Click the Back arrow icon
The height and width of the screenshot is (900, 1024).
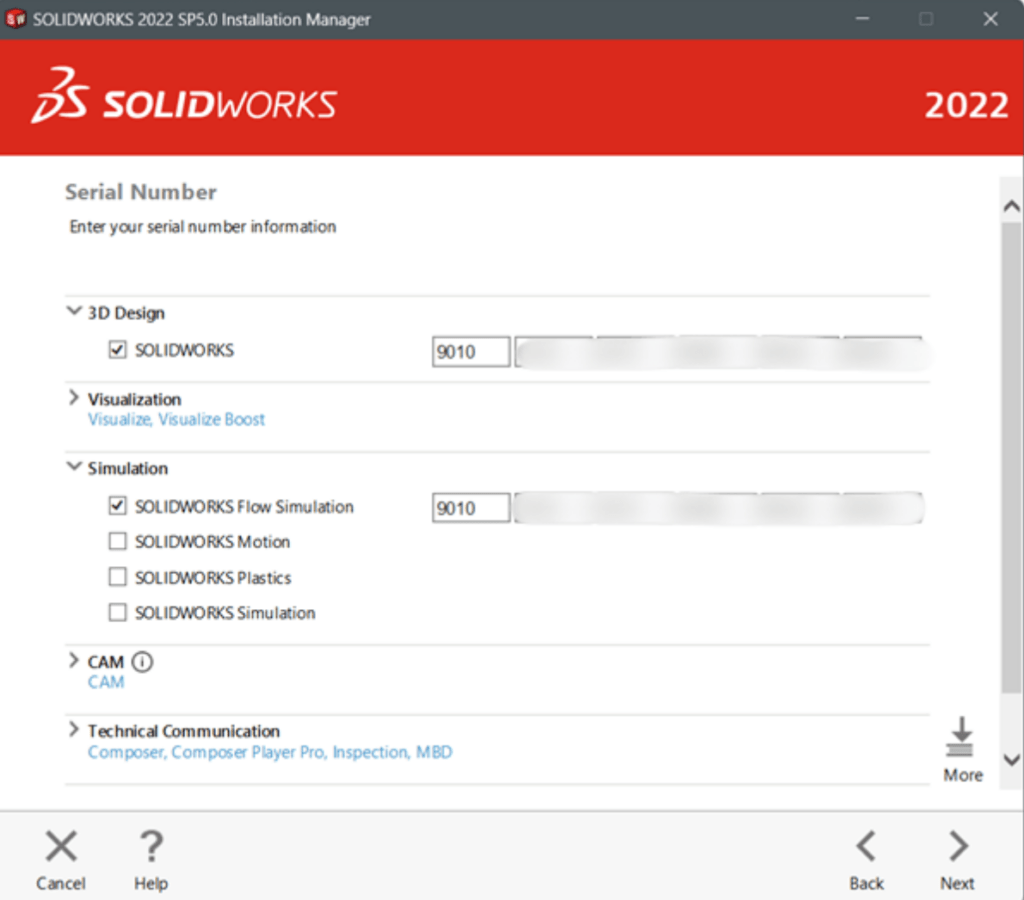pyautogui.click(x=866, y=845)
